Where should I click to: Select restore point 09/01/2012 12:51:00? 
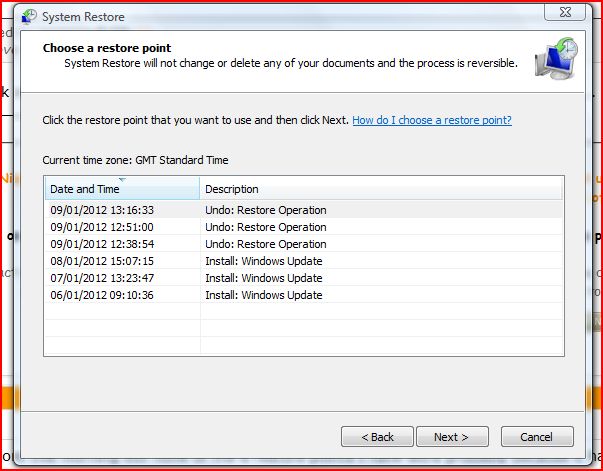(x=102, y=227)
